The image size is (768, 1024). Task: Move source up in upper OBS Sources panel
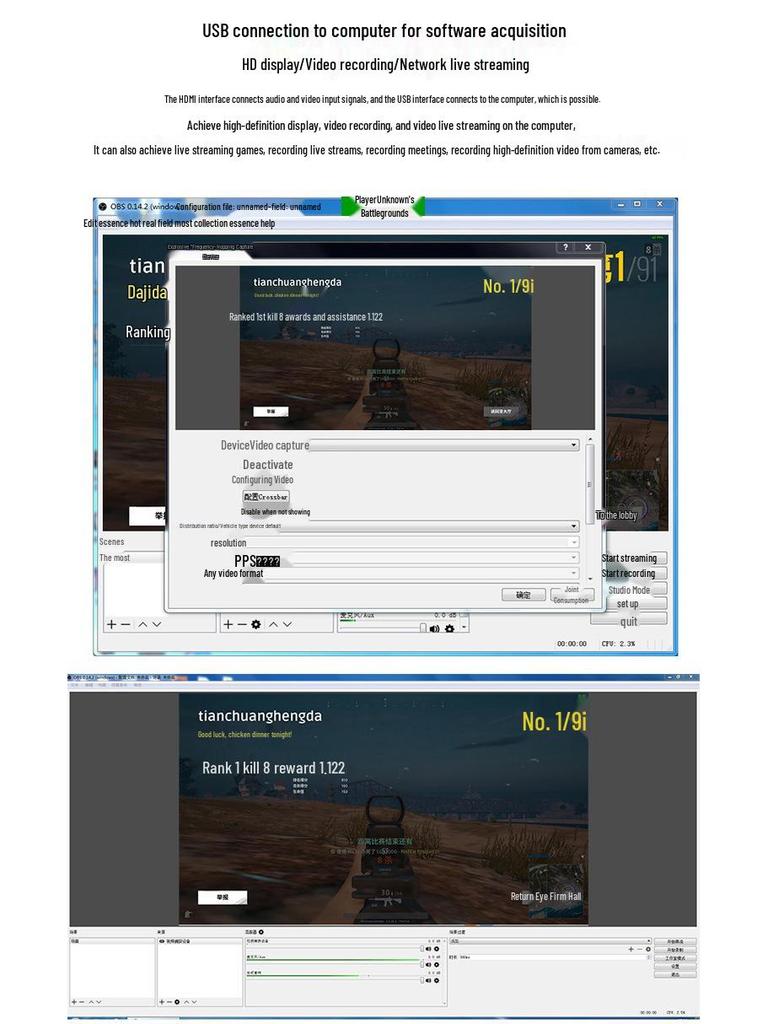pos(273,624)
